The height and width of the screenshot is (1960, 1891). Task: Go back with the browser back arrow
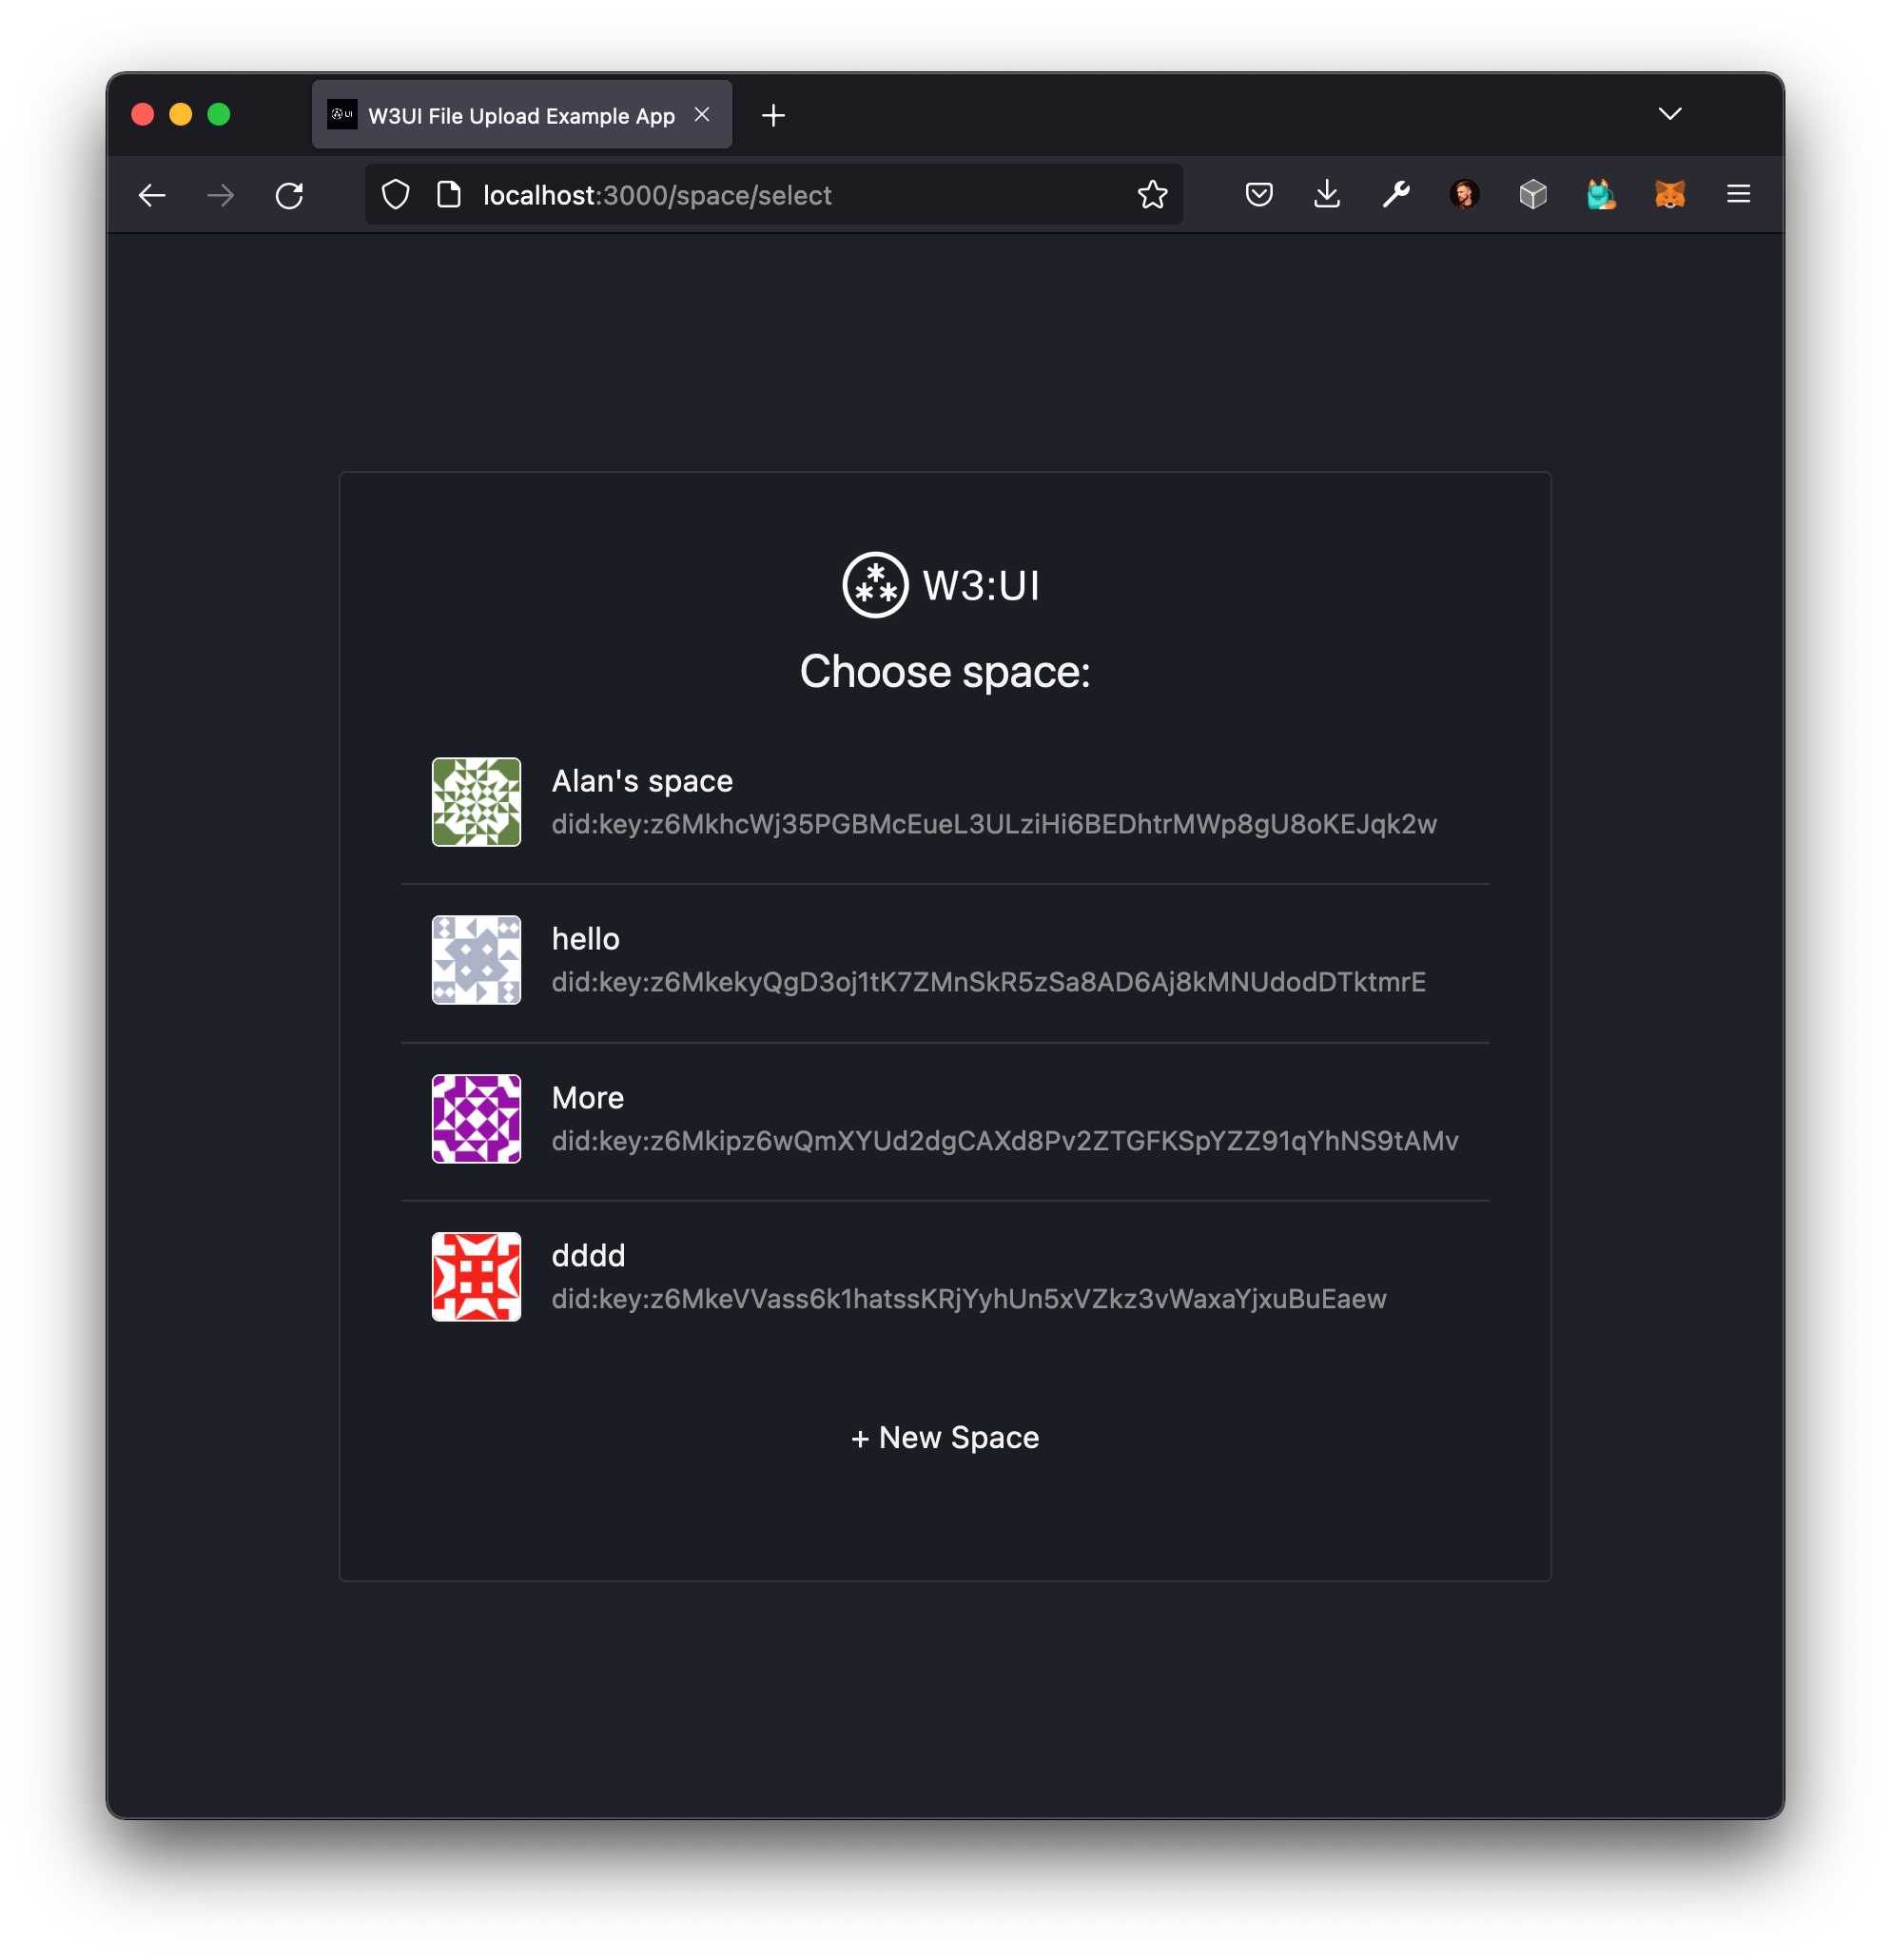pyautogui.click(x=152, y=195)
